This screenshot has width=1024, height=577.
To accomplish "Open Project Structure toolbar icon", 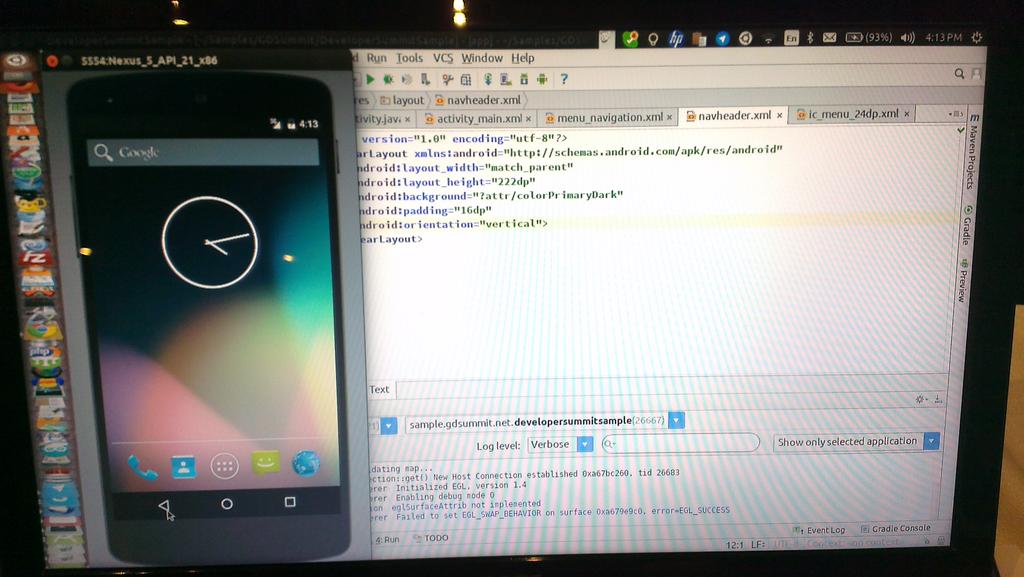I will pos(466,80).
